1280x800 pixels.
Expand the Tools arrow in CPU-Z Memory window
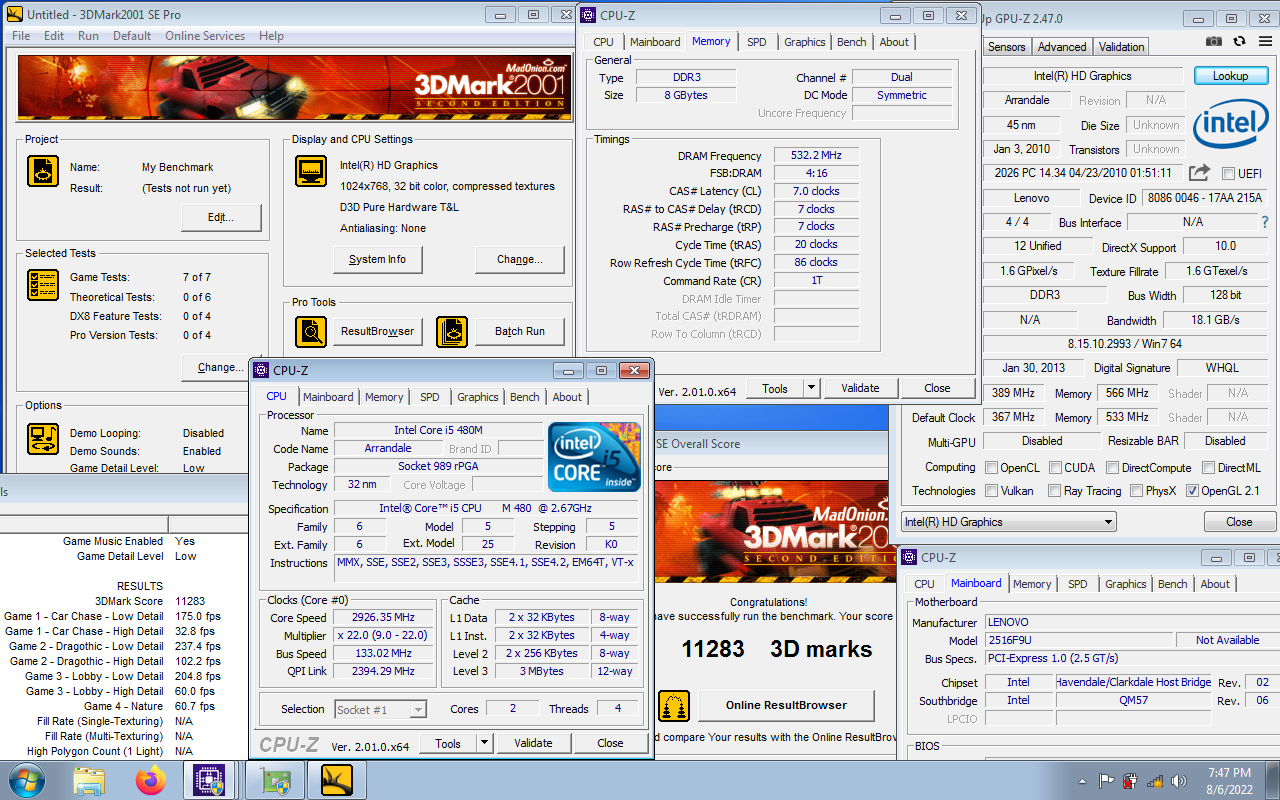click(812, 389)
